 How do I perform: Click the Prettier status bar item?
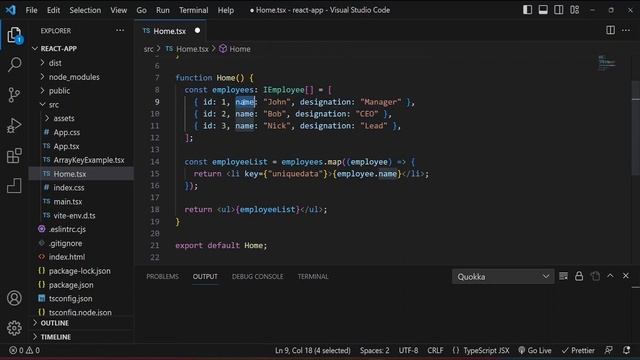point(578,350)
